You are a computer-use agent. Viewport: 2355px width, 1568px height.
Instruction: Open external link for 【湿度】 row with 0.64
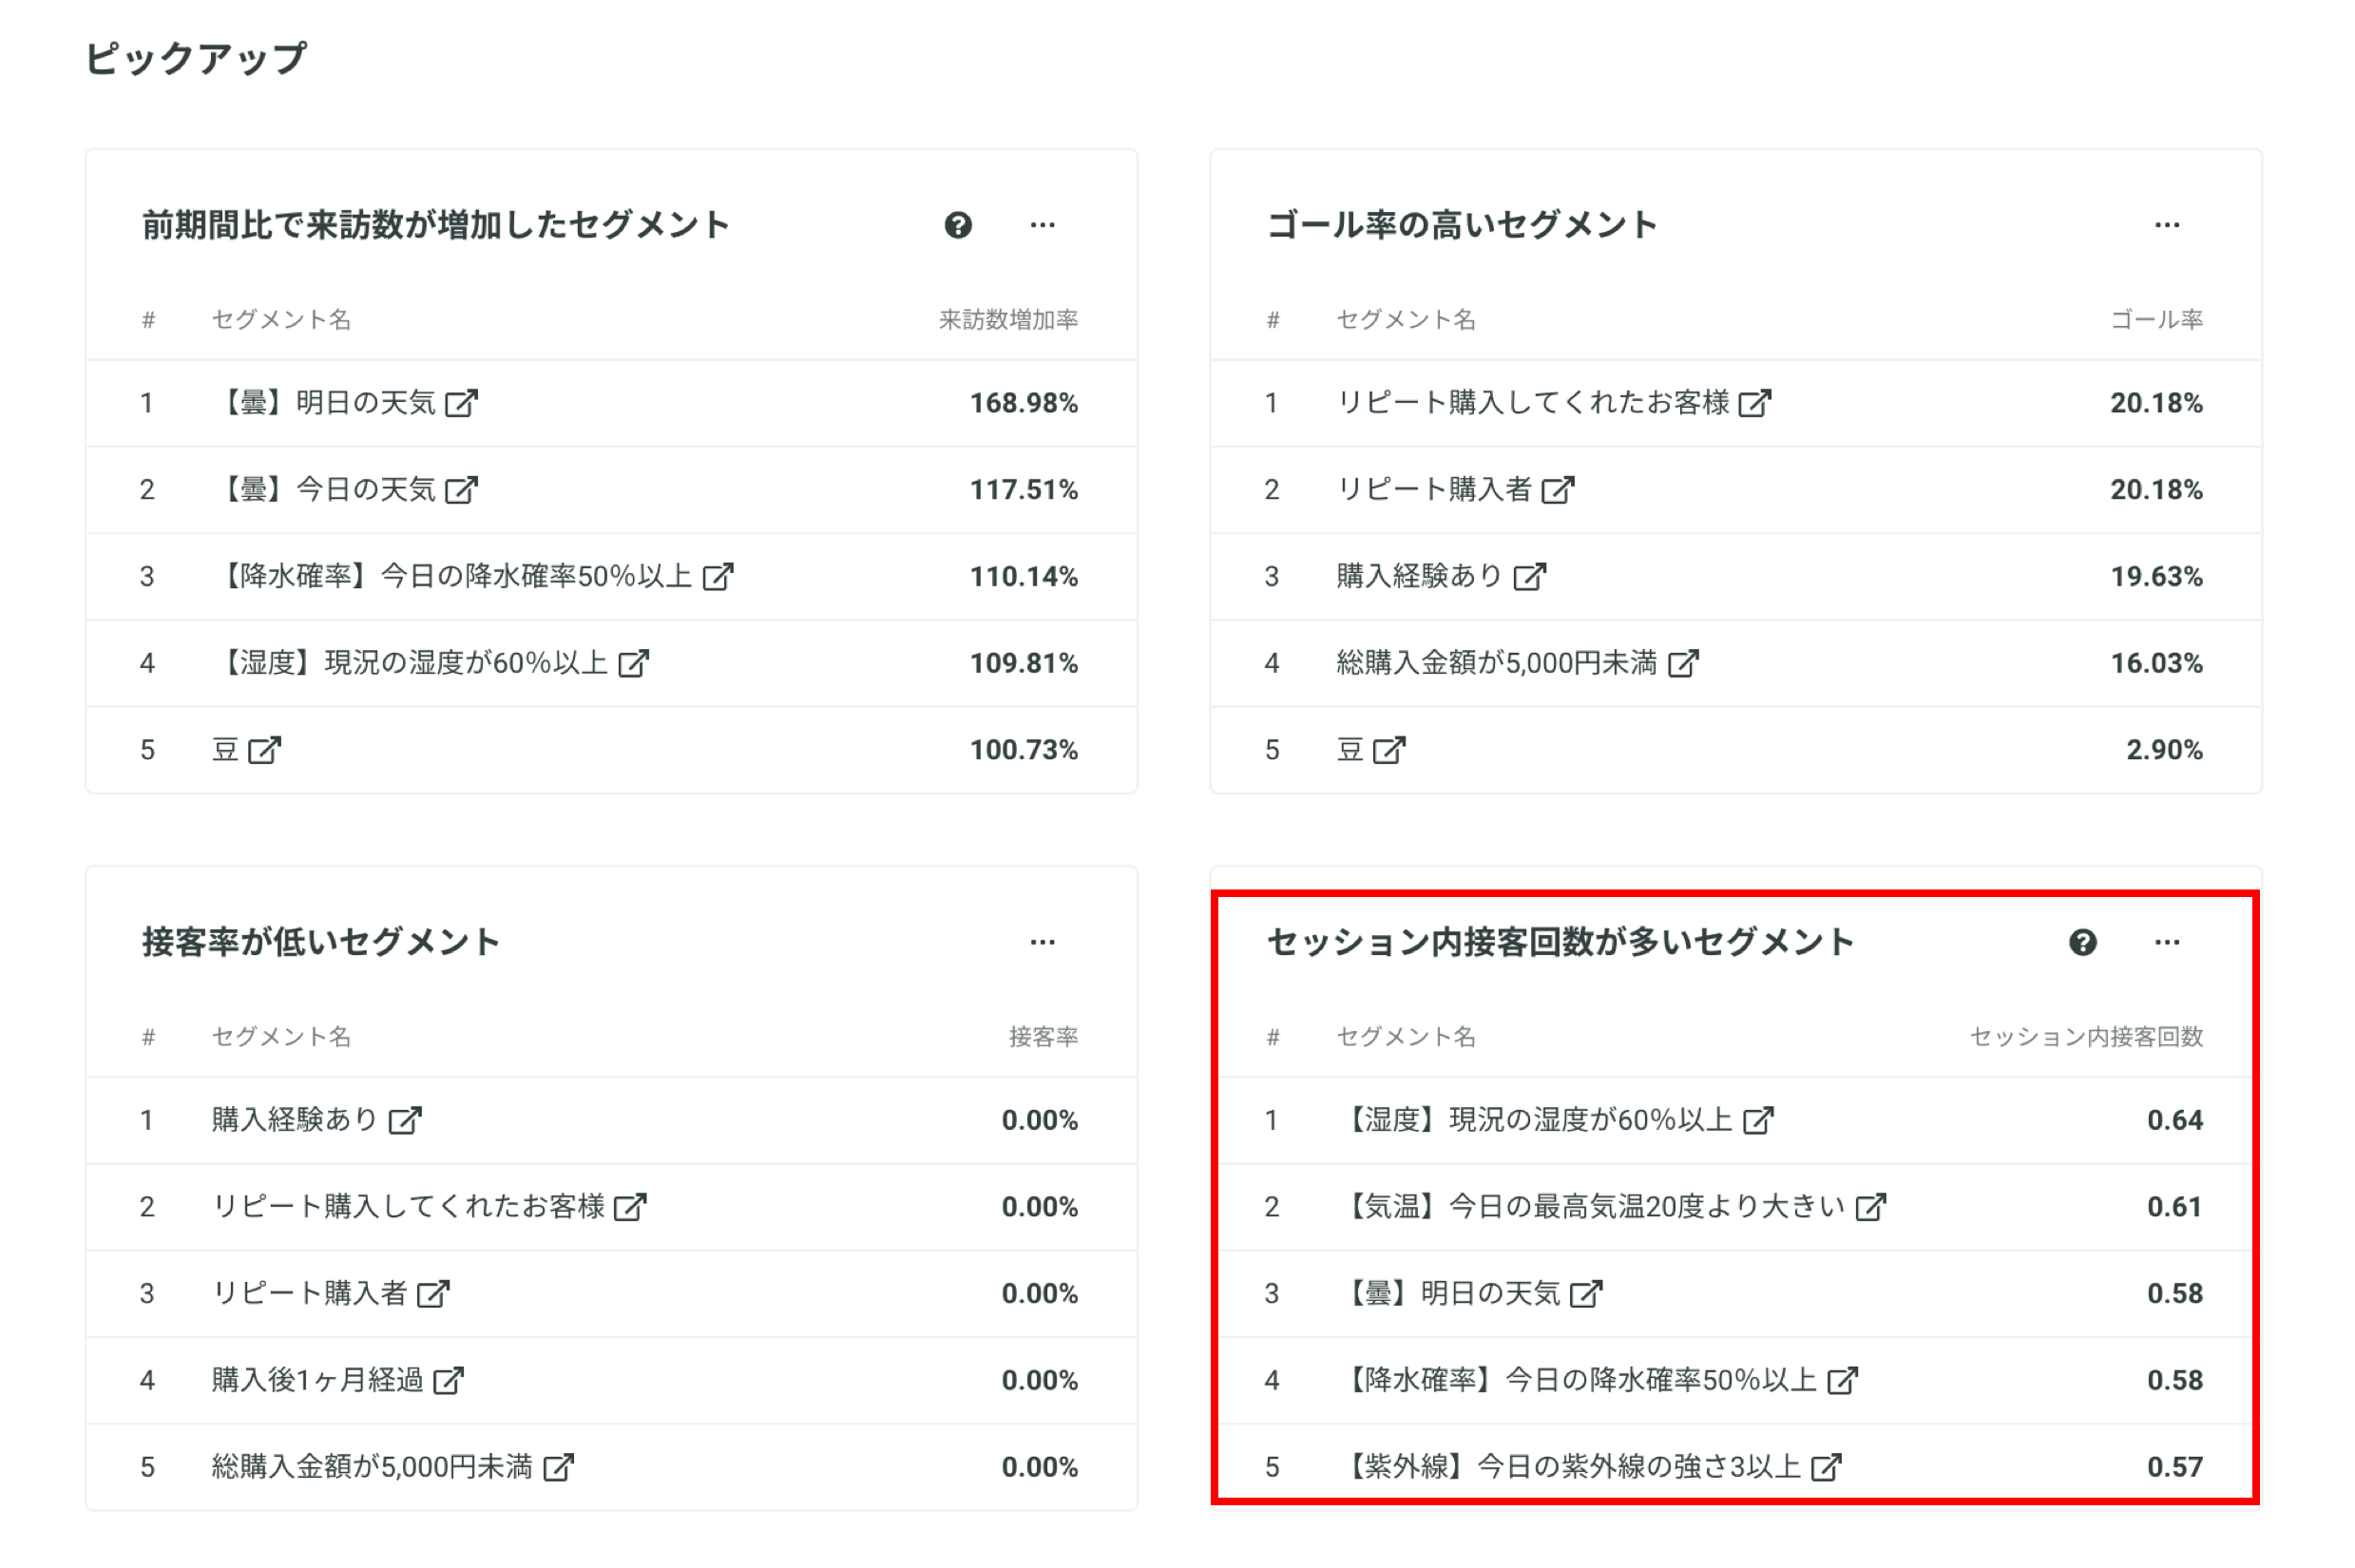pos(1757,1120)
